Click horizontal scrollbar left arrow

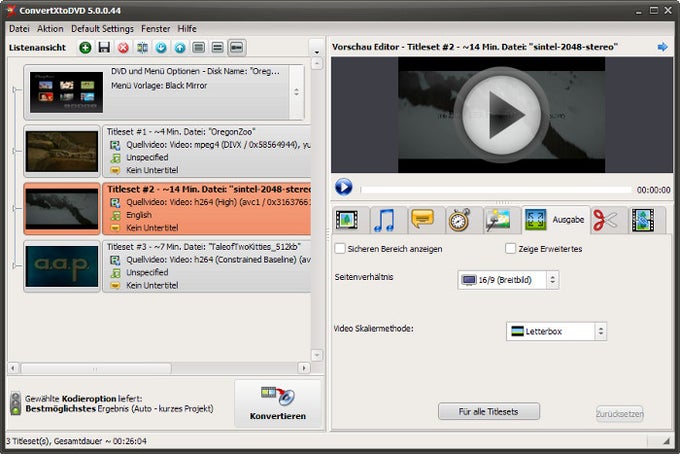13,368
